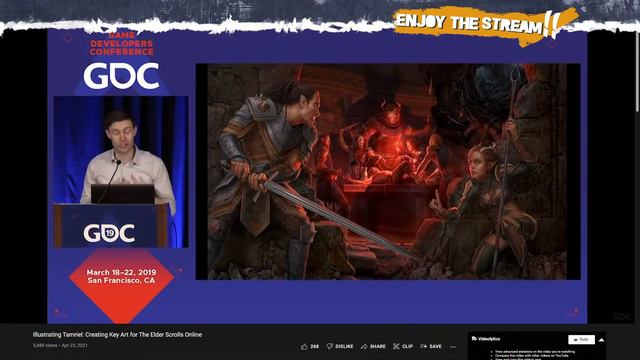Open Share options for the video
The height and width of the screenshot is (360, 640).
(373, 346)
